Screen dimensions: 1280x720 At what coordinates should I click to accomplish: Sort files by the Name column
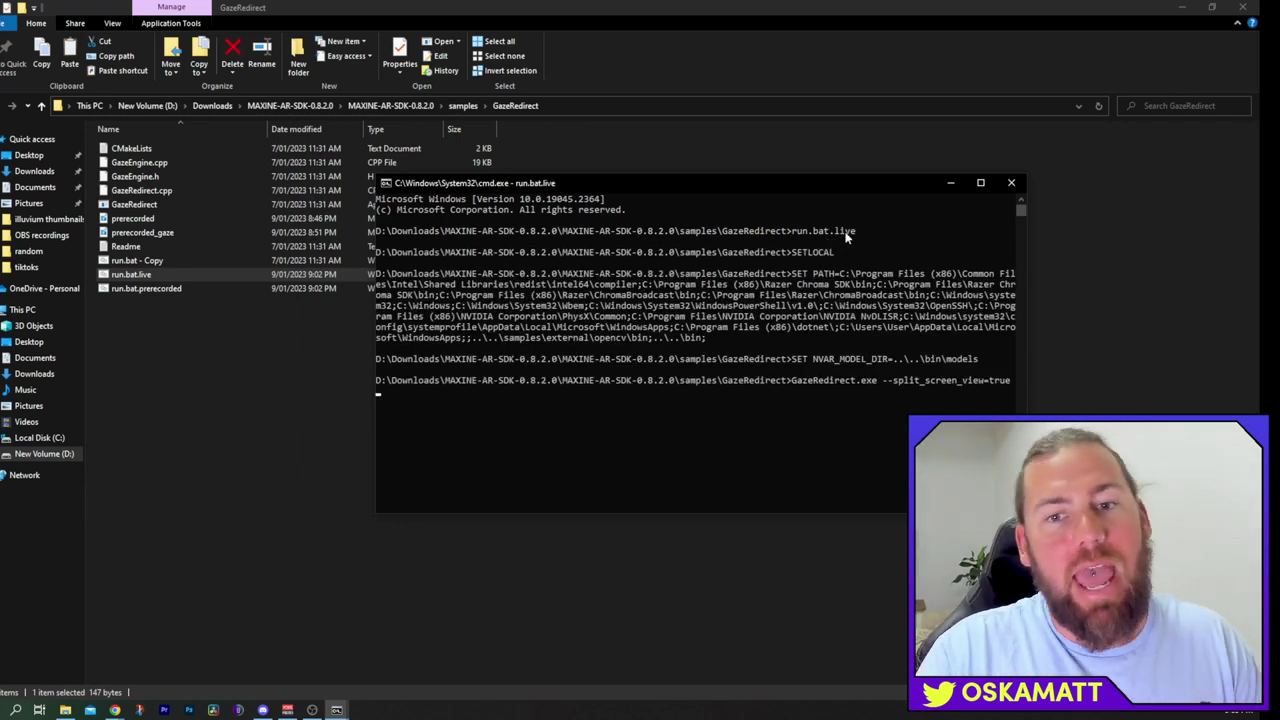click(x=108, y=129)
